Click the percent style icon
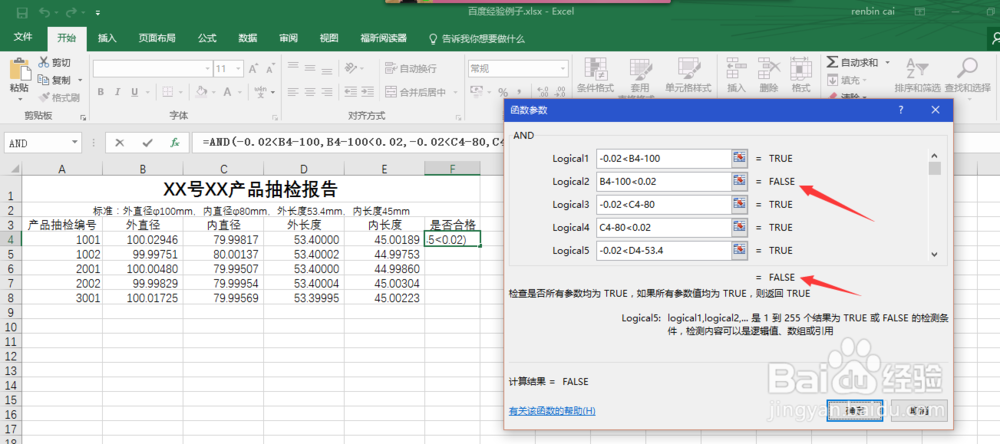Screen dimensions: 1000x444 pyautogui.click(x=503, y=92)
